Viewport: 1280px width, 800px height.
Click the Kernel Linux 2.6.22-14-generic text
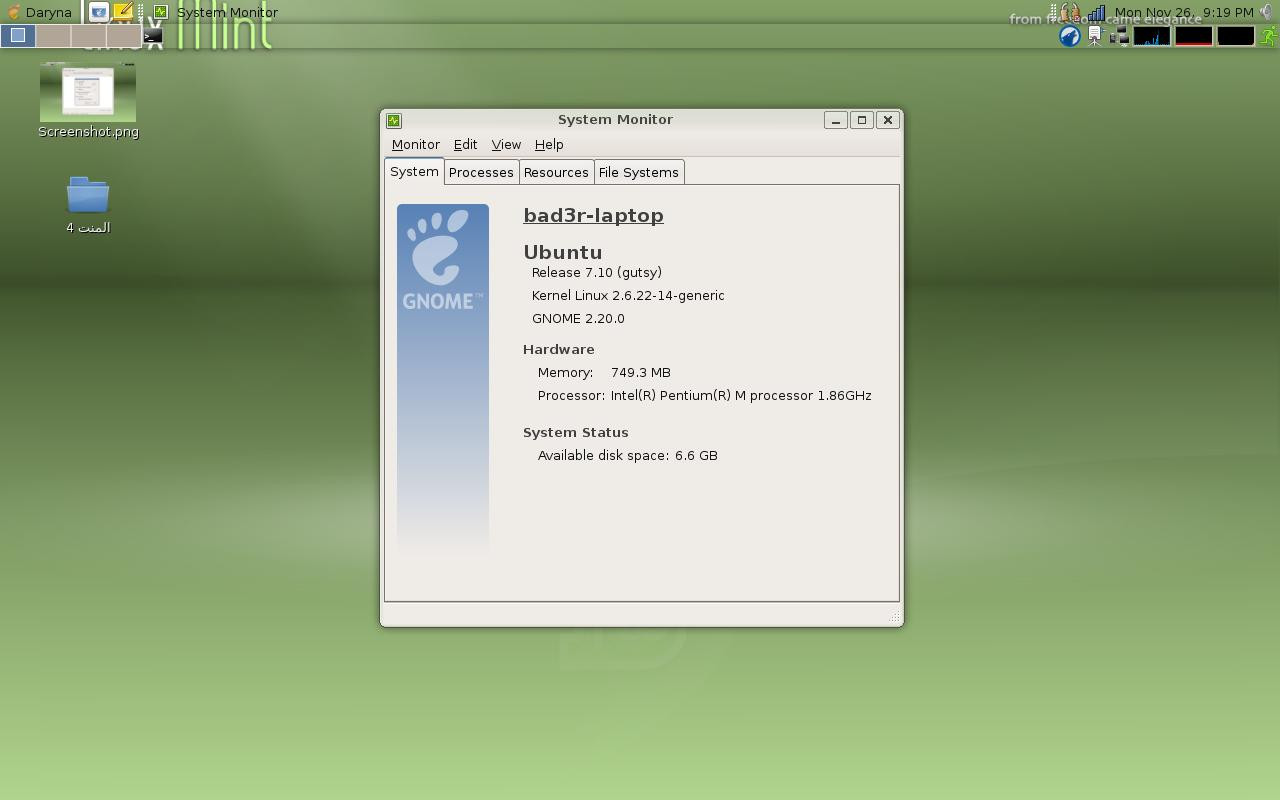coord(628,295)
